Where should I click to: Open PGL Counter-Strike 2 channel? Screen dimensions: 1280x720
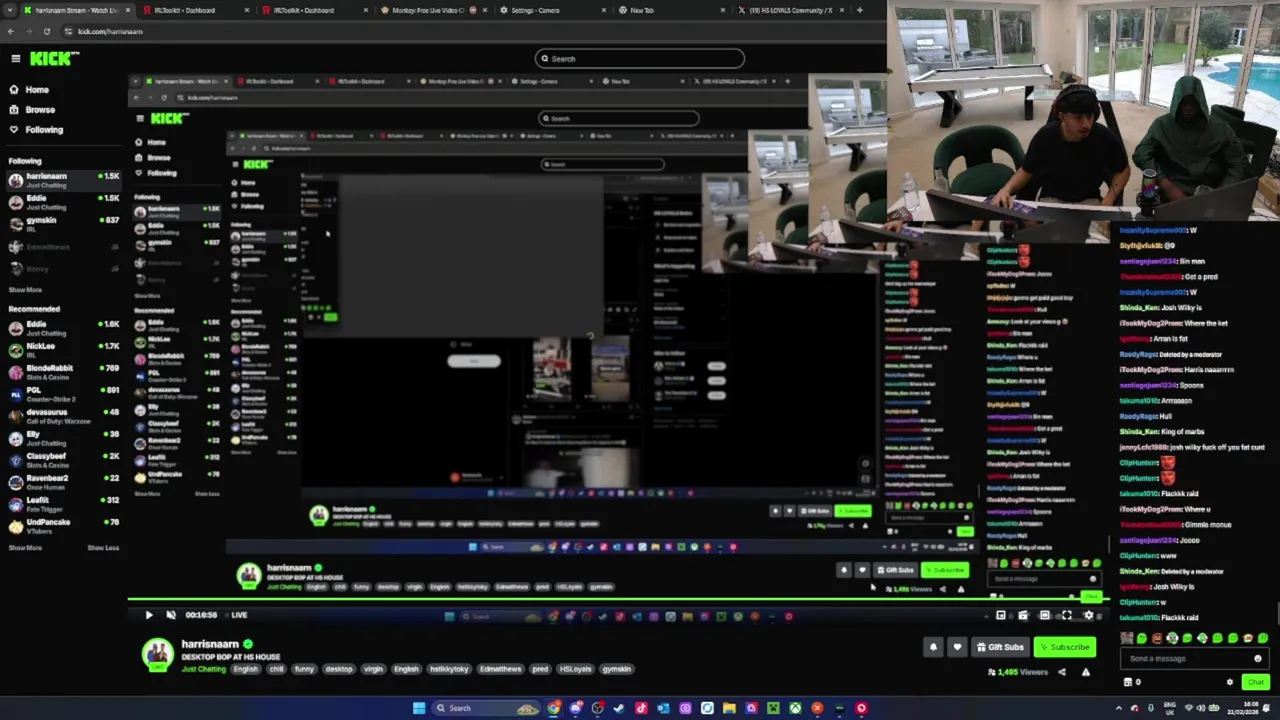tap(62, 394)
